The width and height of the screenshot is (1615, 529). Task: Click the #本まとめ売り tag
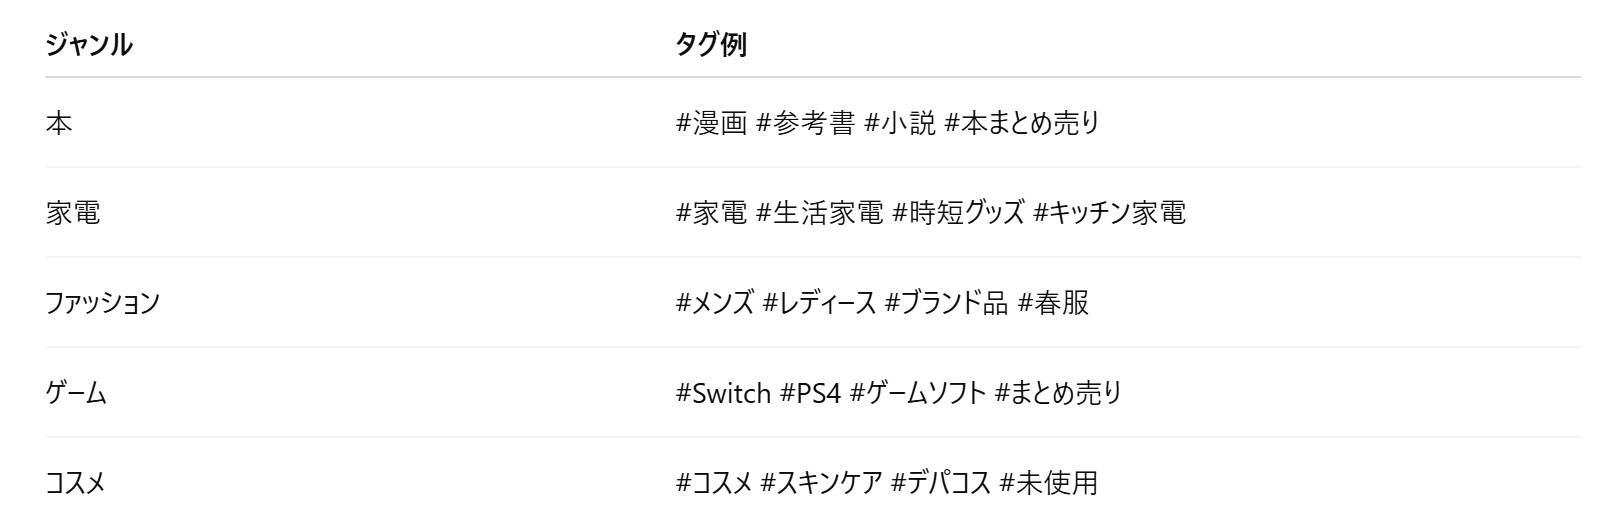[x=1022, y=123]
